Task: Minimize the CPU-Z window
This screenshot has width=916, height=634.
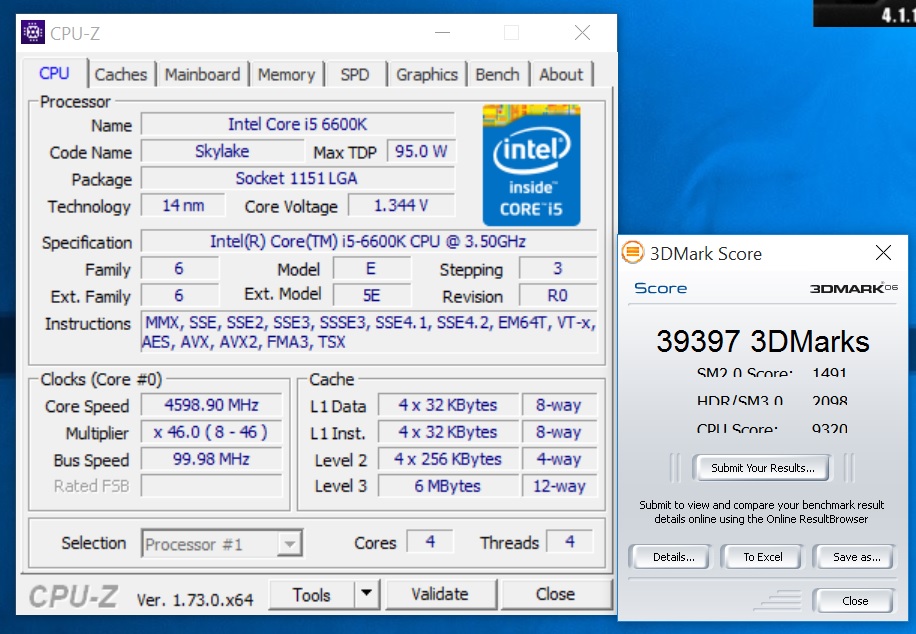Action: click(x=442, y=33)
